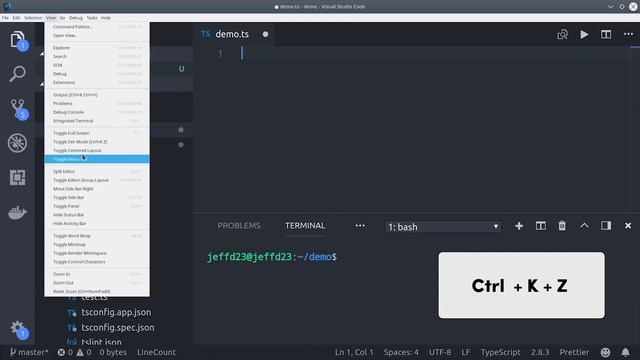Screen dimensions: 640x360
Task: Maximize the panel with the up chevron
Action: point(584,225)
